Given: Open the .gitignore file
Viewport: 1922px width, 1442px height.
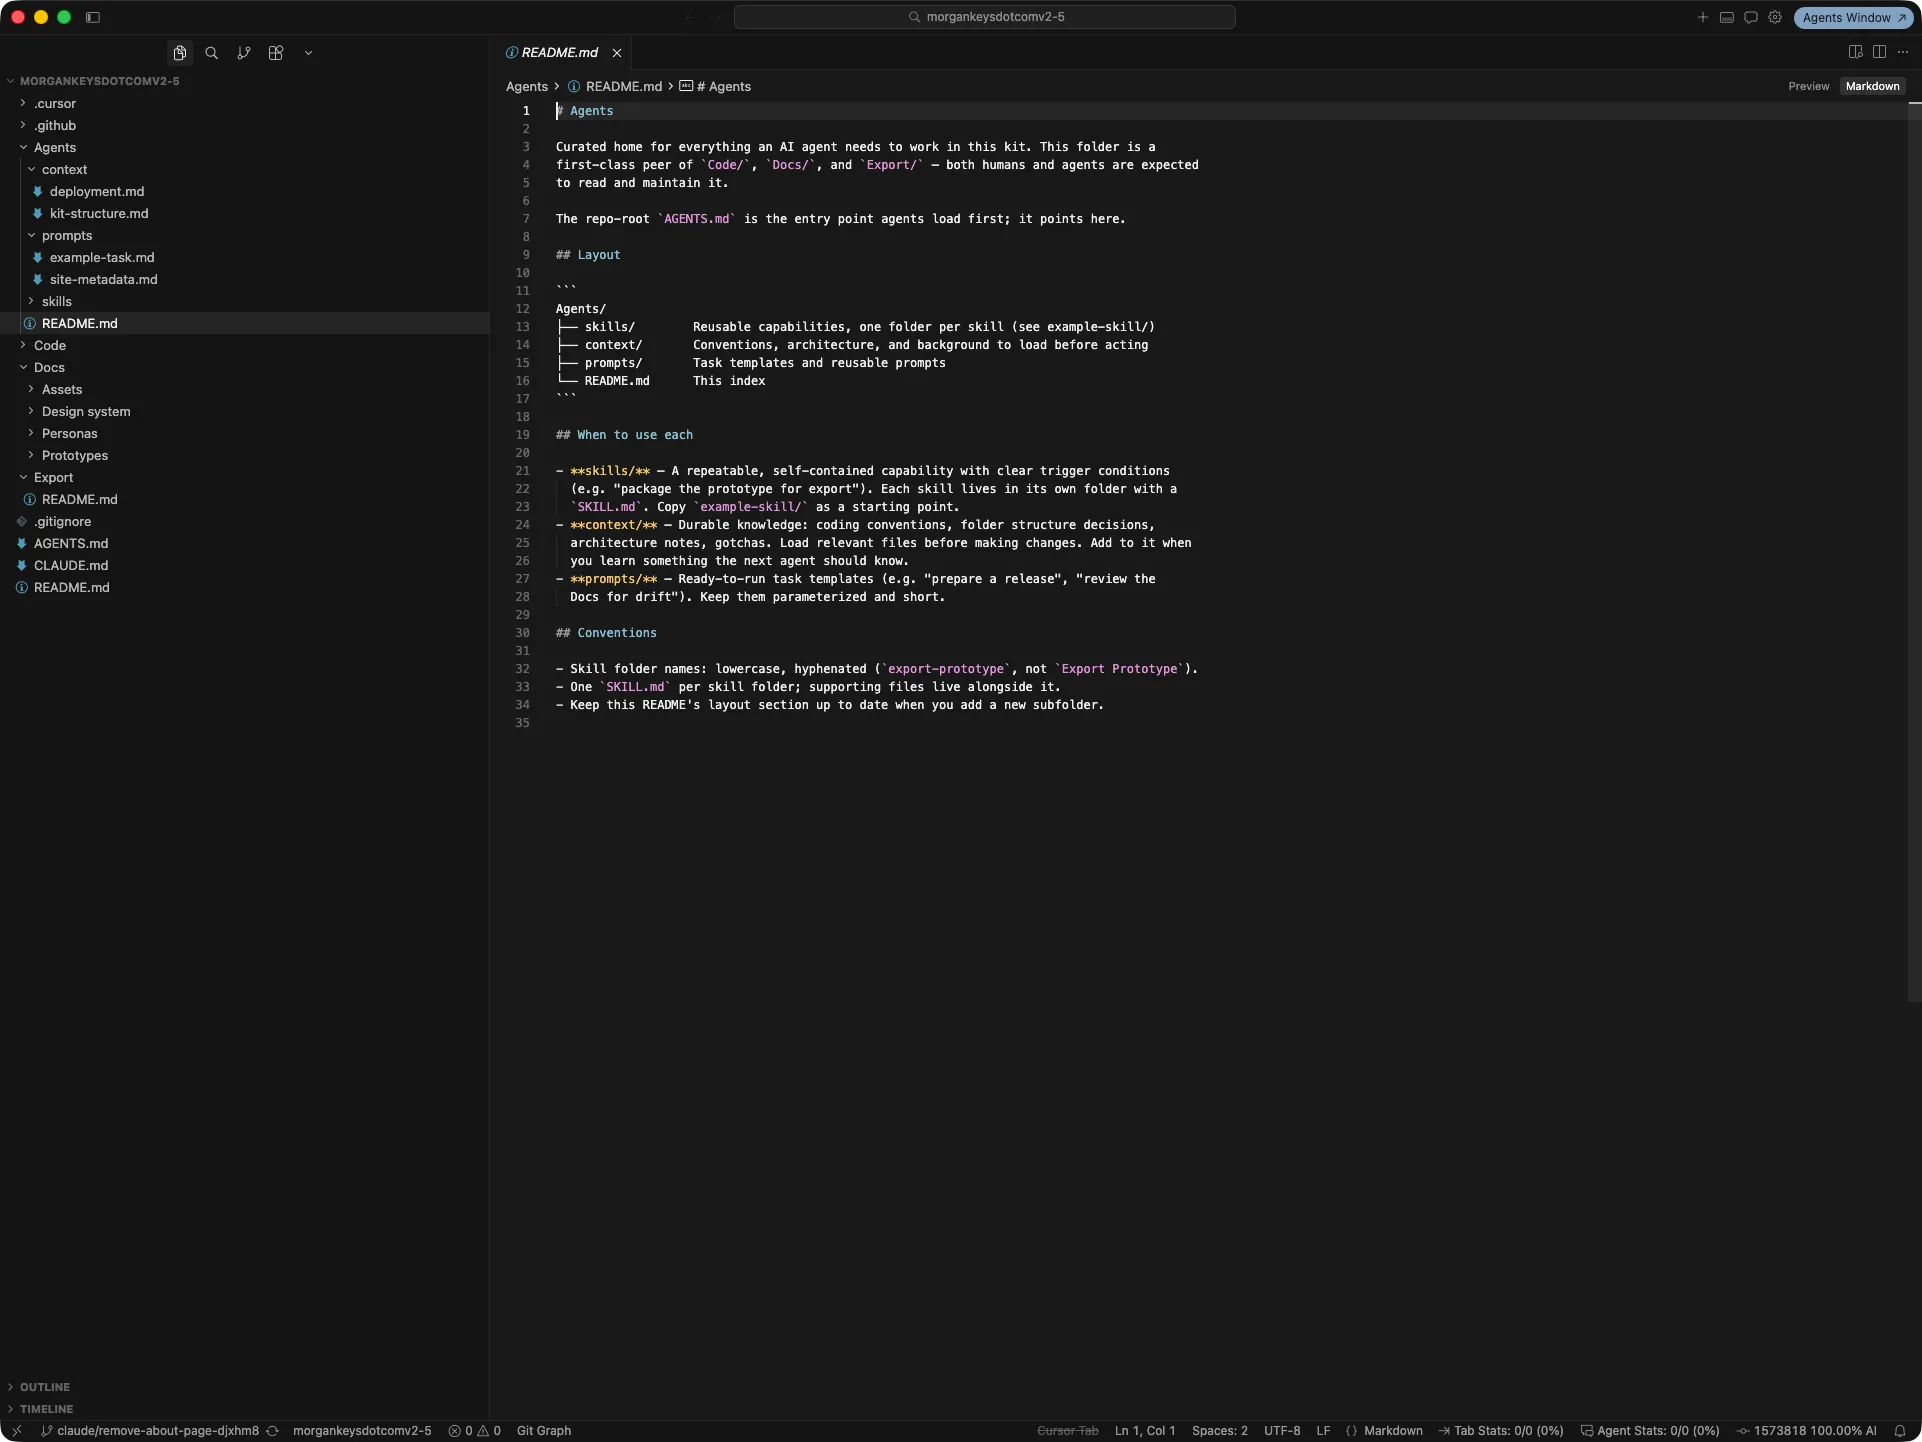Looking at the screenshot, I should pyautogui.click(x=62, y=521).
